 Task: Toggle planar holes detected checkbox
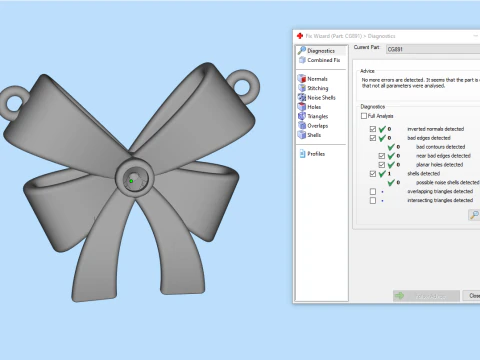tap(382, 165)
